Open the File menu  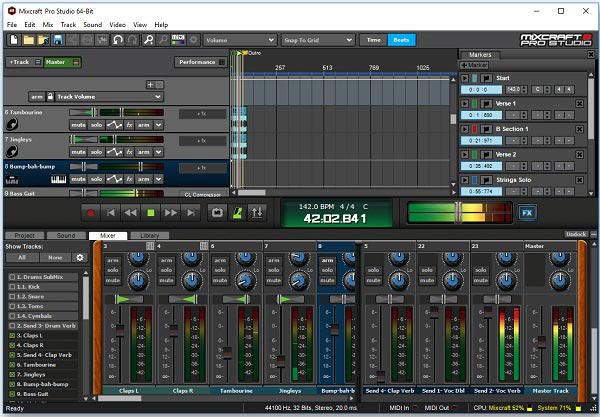12,24
